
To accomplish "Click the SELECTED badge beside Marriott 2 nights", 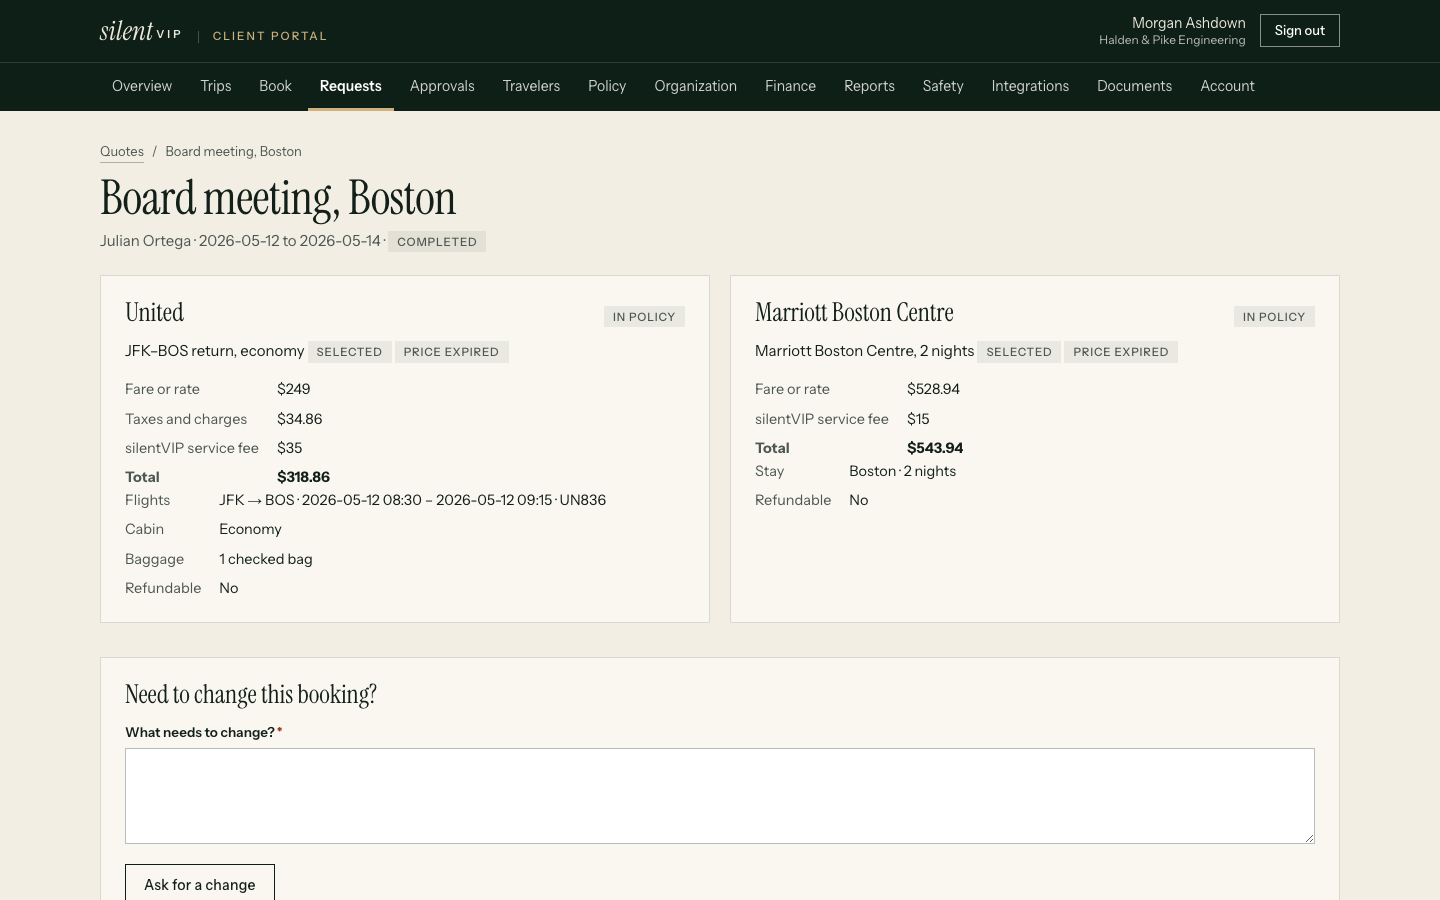I will click(x=1019, y=352).
